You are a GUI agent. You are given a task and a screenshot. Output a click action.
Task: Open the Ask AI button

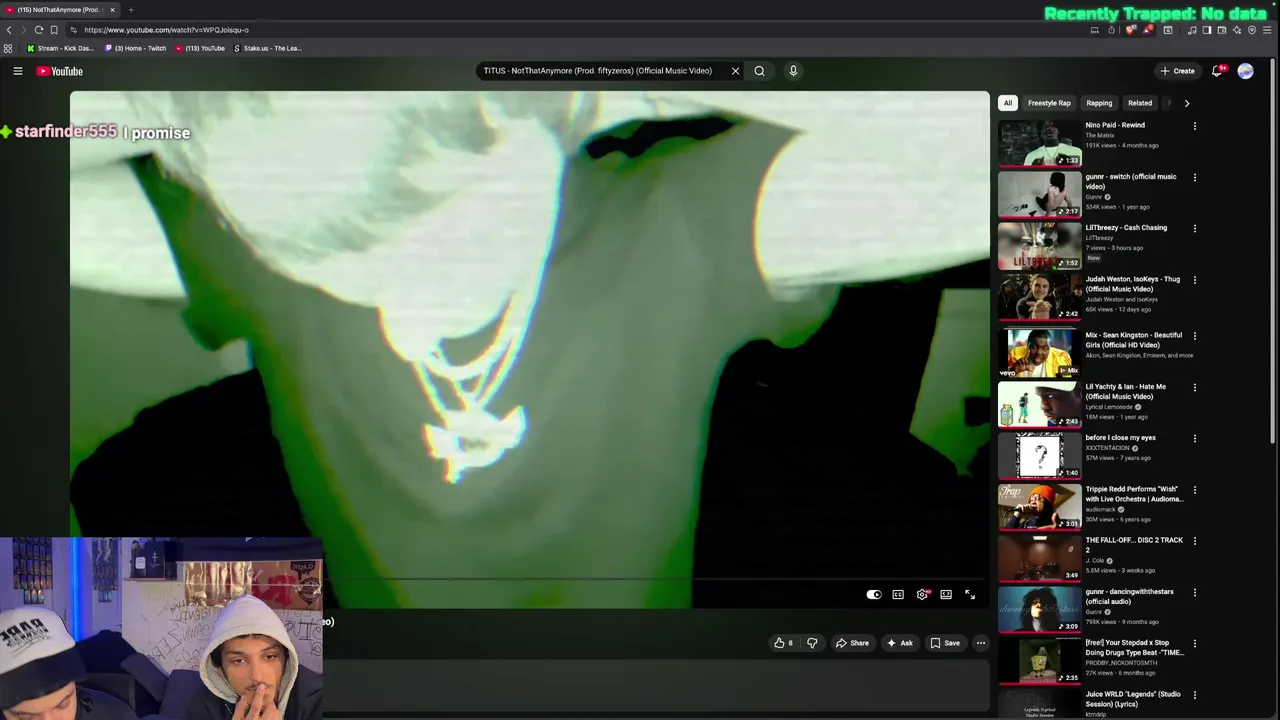(899, 643)
